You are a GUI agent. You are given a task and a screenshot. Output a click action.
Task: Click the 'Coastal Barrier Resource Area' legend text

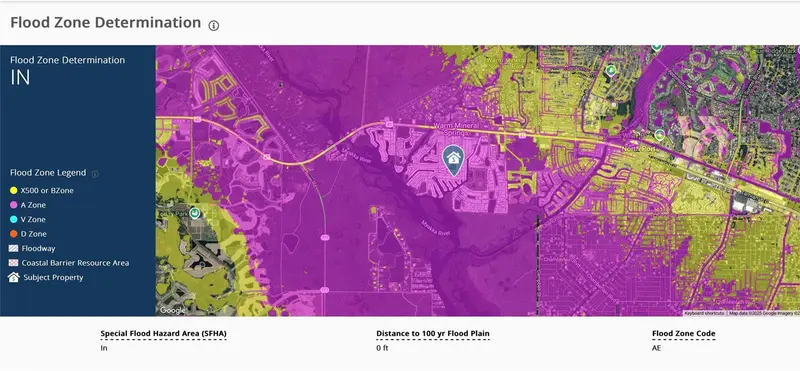[x=75, y=263]
